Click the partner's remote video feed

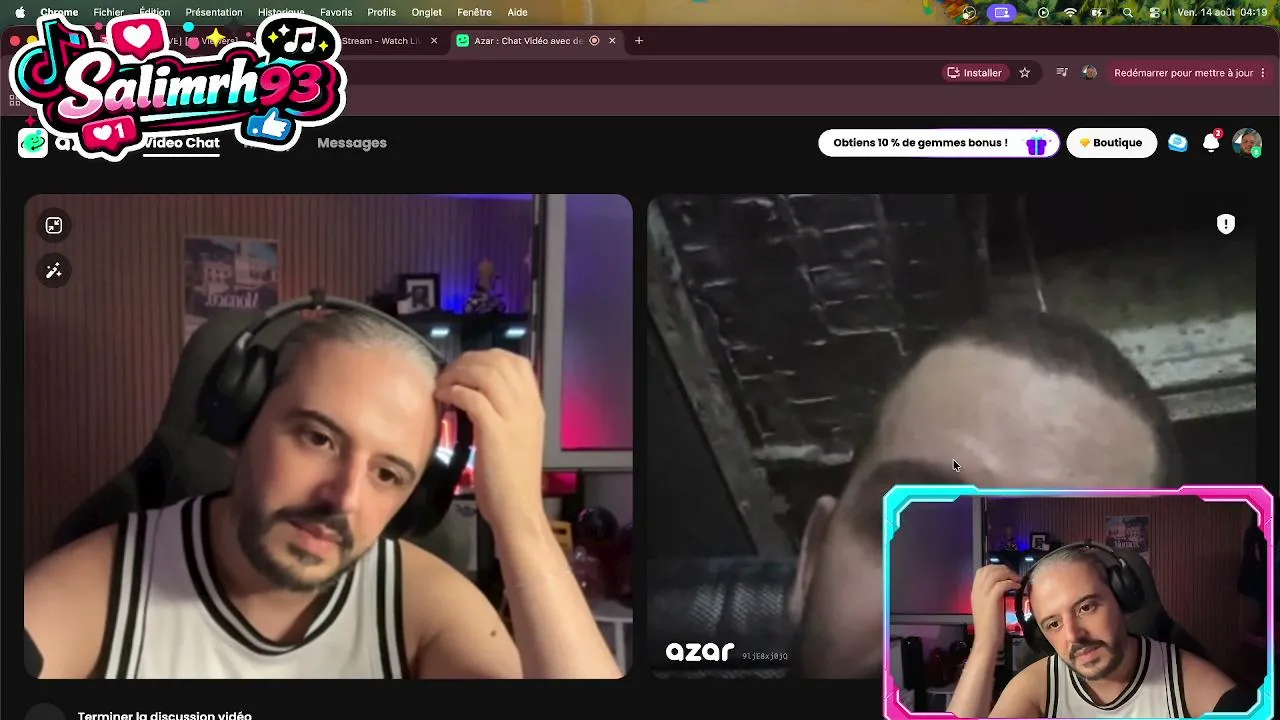(951, 436)
